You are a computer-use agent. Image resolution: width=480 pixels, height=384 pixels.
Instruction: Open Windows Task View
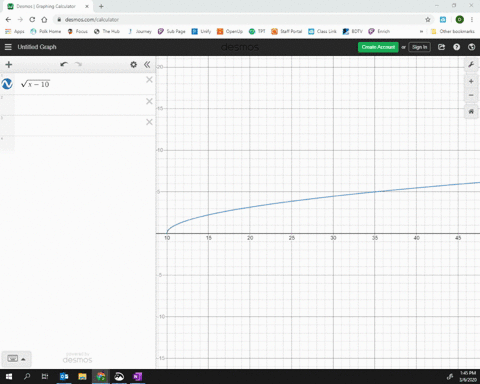coord(45,377)
